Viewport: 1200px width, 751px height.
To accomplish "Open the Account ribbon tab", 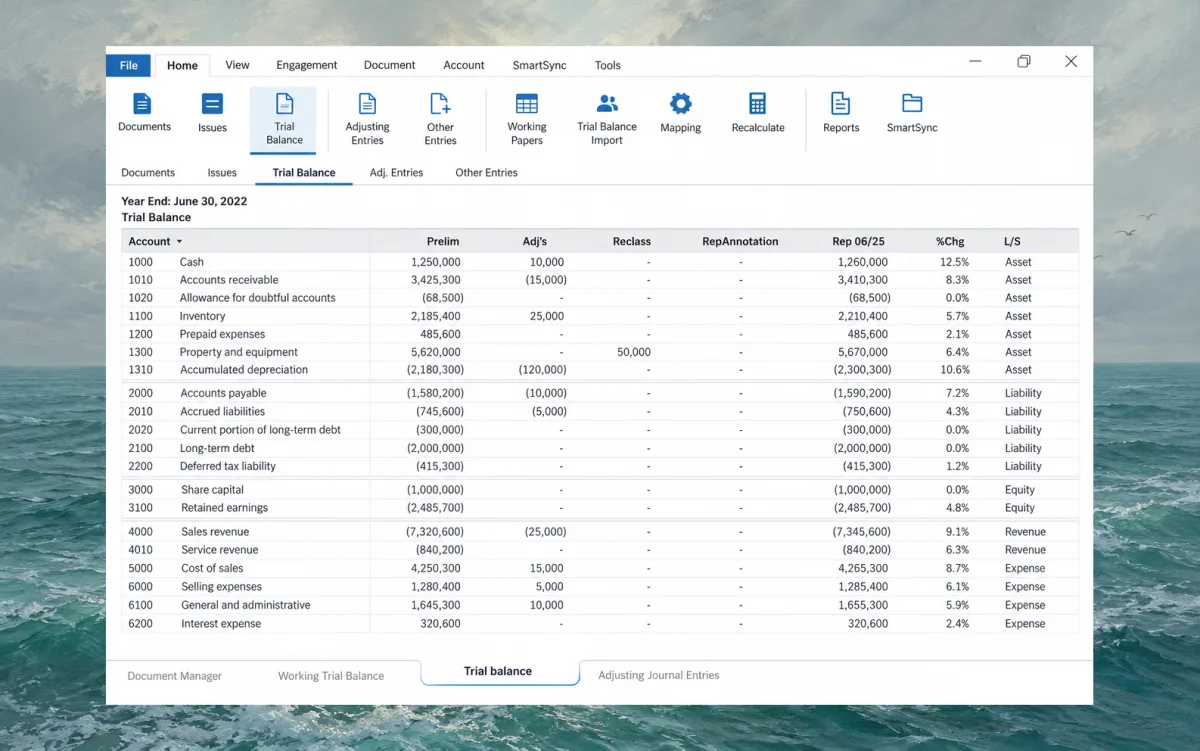I will pos(464,65).
